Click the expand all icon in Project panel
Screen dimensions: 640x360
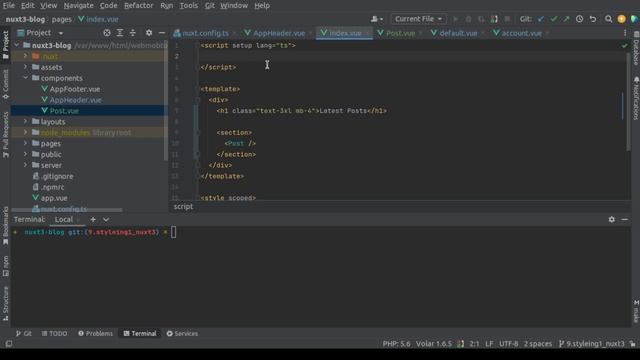coord(120,33)
